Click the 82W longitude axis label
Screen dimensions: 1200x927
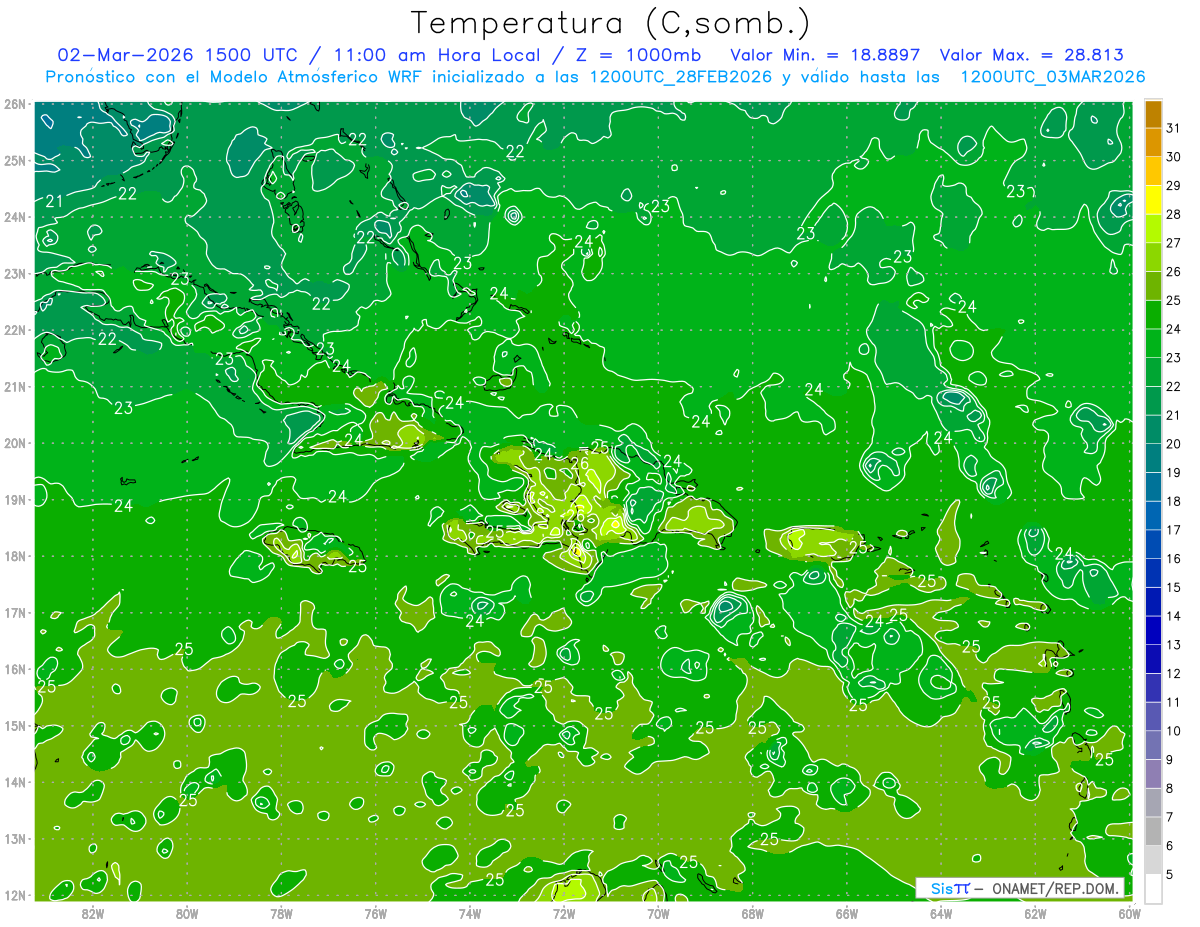tap(93, 913)
